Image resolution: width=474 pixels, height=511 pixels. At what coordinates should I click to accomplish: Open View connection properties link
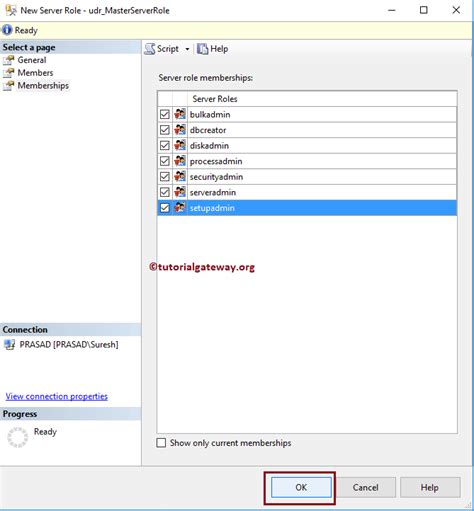pyautogui.click(x=57, y=396)
